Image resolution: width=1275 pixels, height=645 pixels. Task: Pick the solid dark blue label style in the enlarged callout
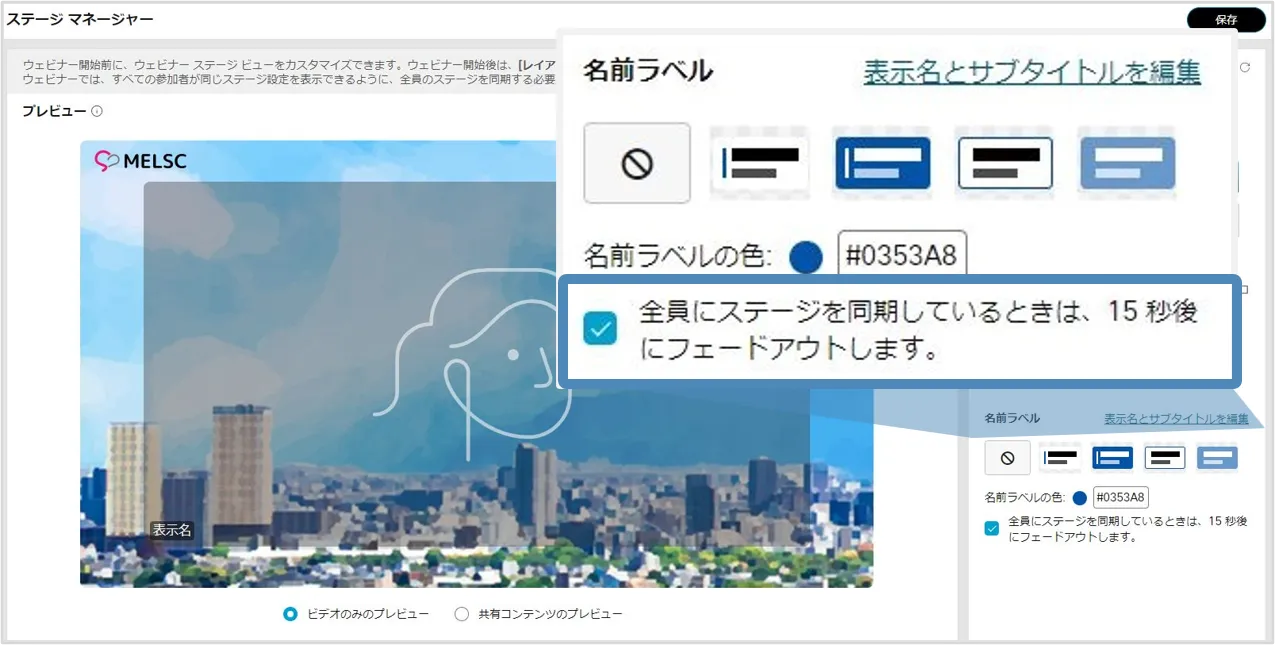point(882,163)
